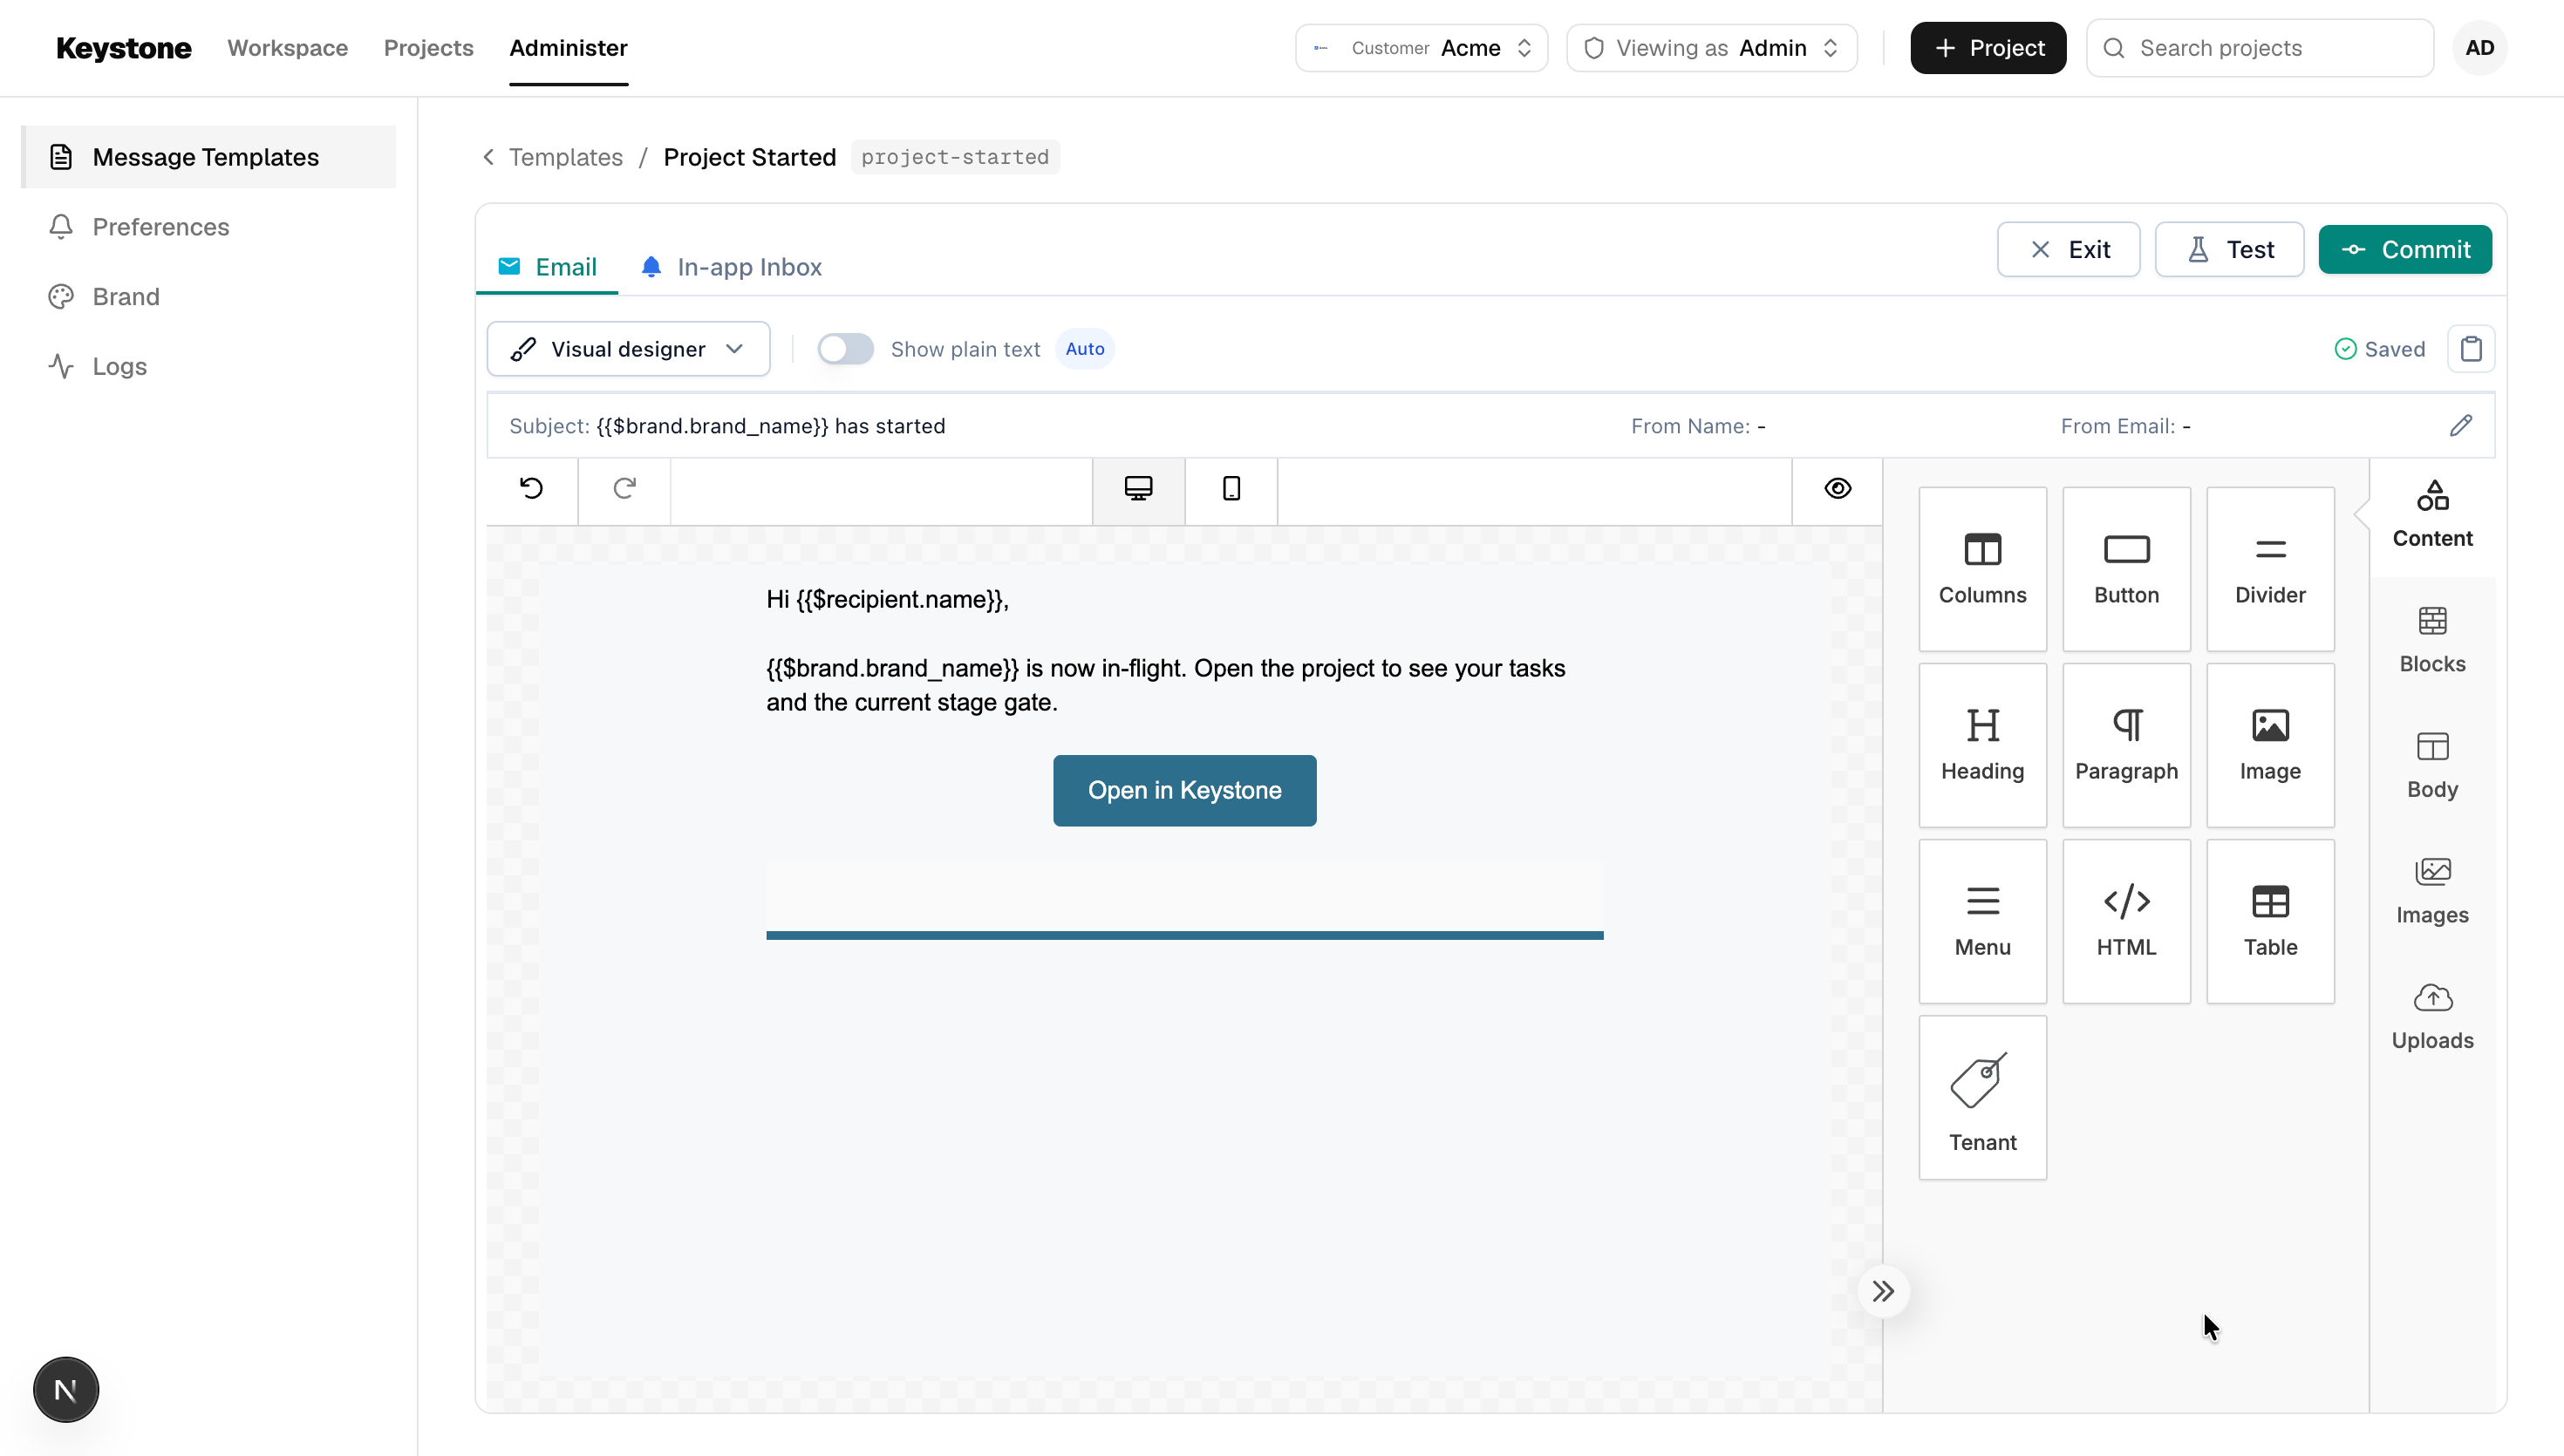Go to Workspace in top navigation
Viewport: 2564px width, 1456px height.
pos(288,48)
